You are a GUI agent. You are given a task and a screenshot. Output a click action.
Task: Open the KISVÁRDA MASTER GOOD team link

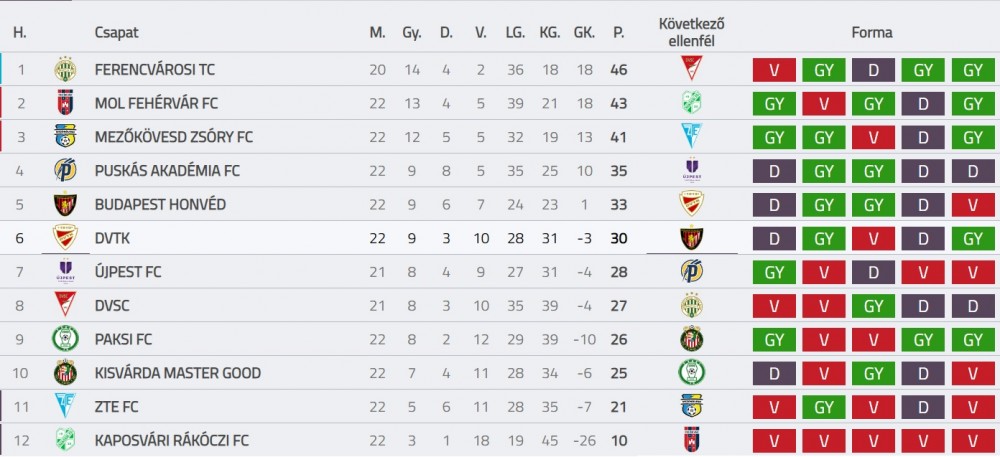coord(177,373)
